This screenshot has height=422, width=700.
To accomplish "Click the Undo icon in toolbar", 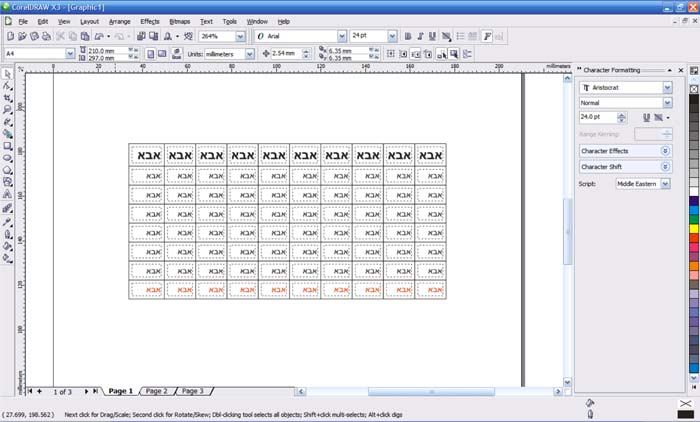I will [x=99, y=36].
